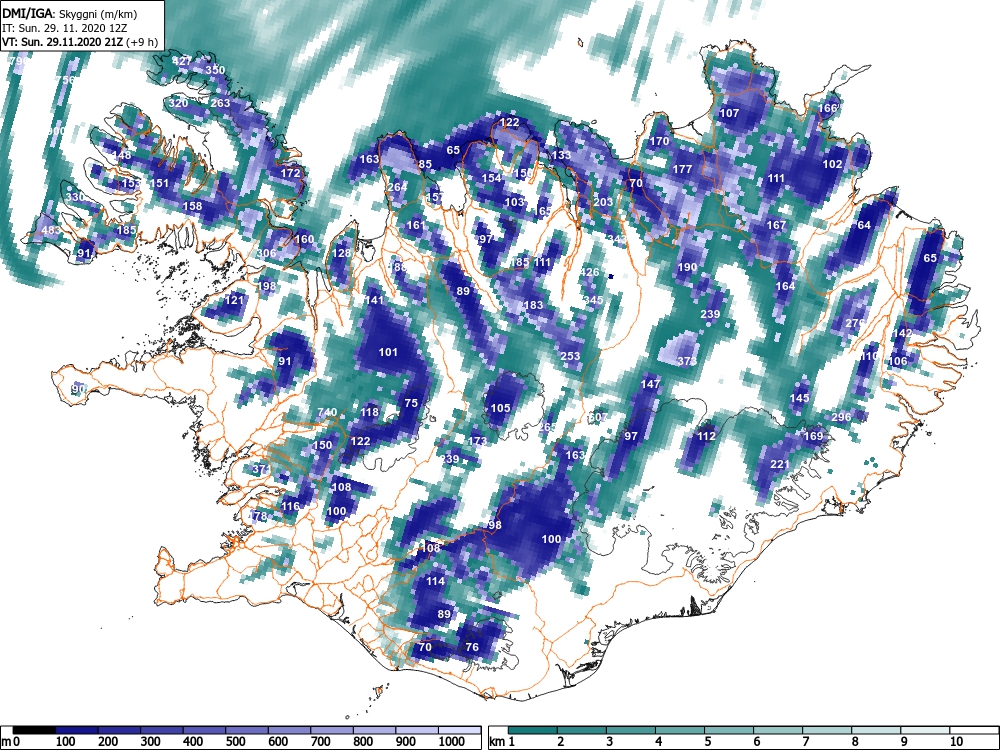The width and height of the screenshot is (1000, 750).
Task: Click the black swatch at the meter legend start
Action: pos(34,730)
